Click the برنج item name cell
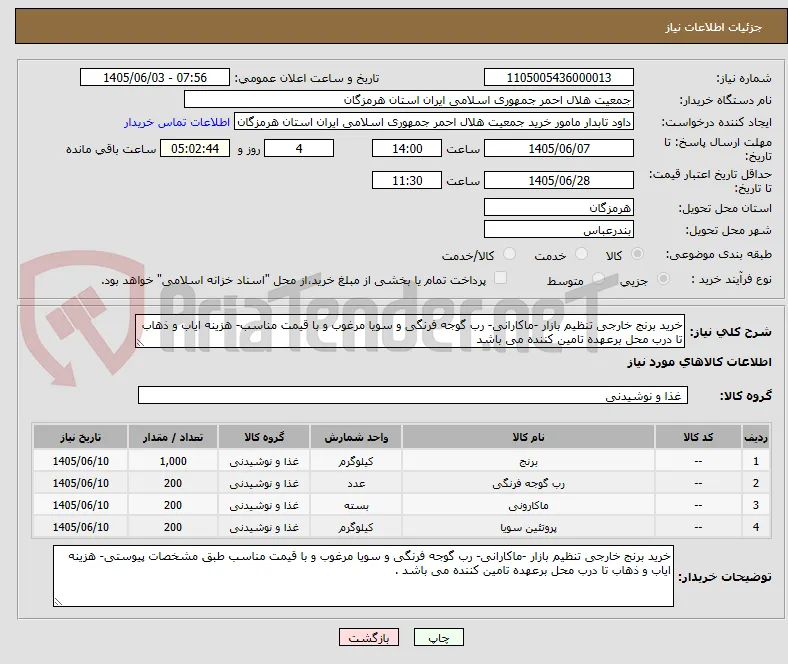Image resolution: width=788 pixels, height=664 pixels. tap(528, 461)
